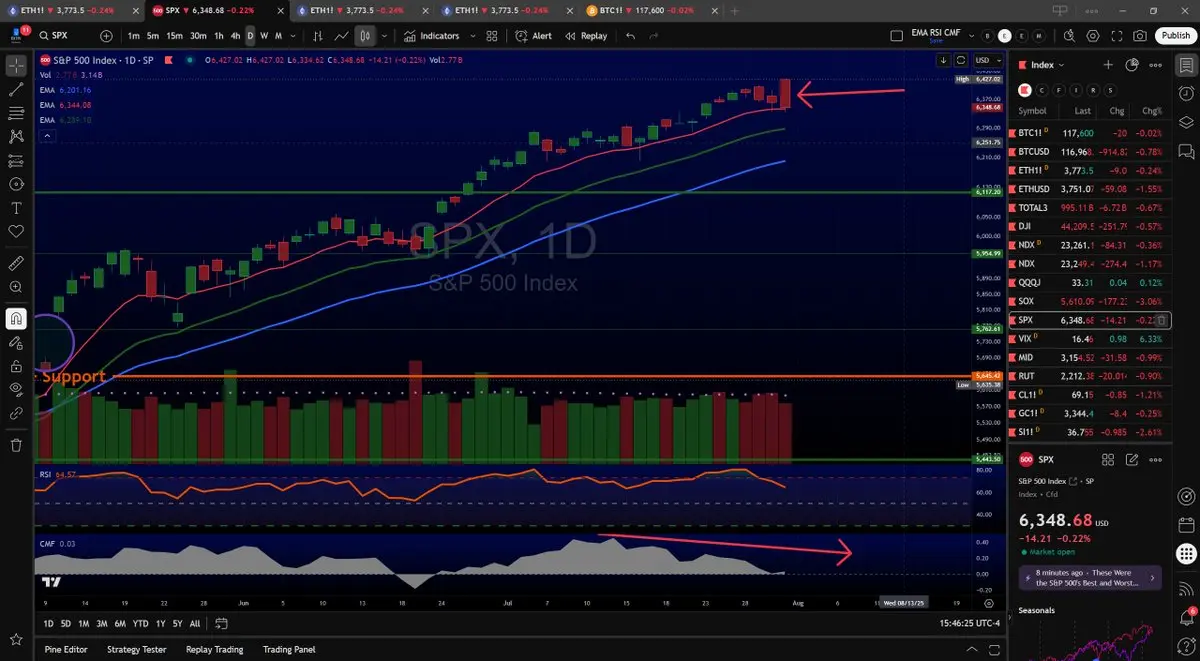The height and width of the screenshot is (661, 1200).
Task: Switch to 4h timeframe
Action: pos(235,36)
